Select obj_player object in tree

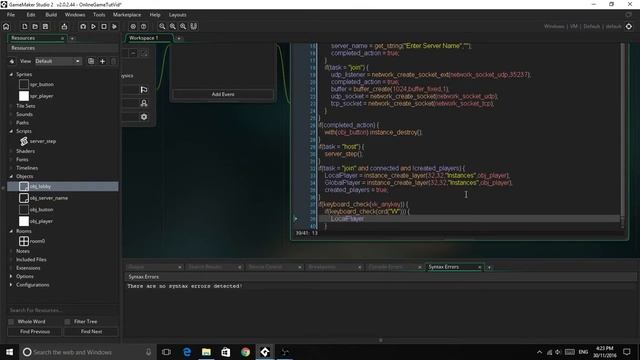[x=41, y=221]
